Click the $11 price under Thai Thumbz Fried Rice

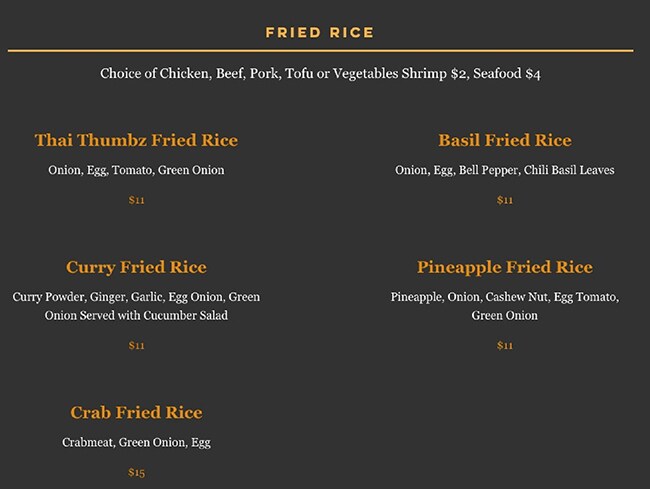[x=137, y=200]
